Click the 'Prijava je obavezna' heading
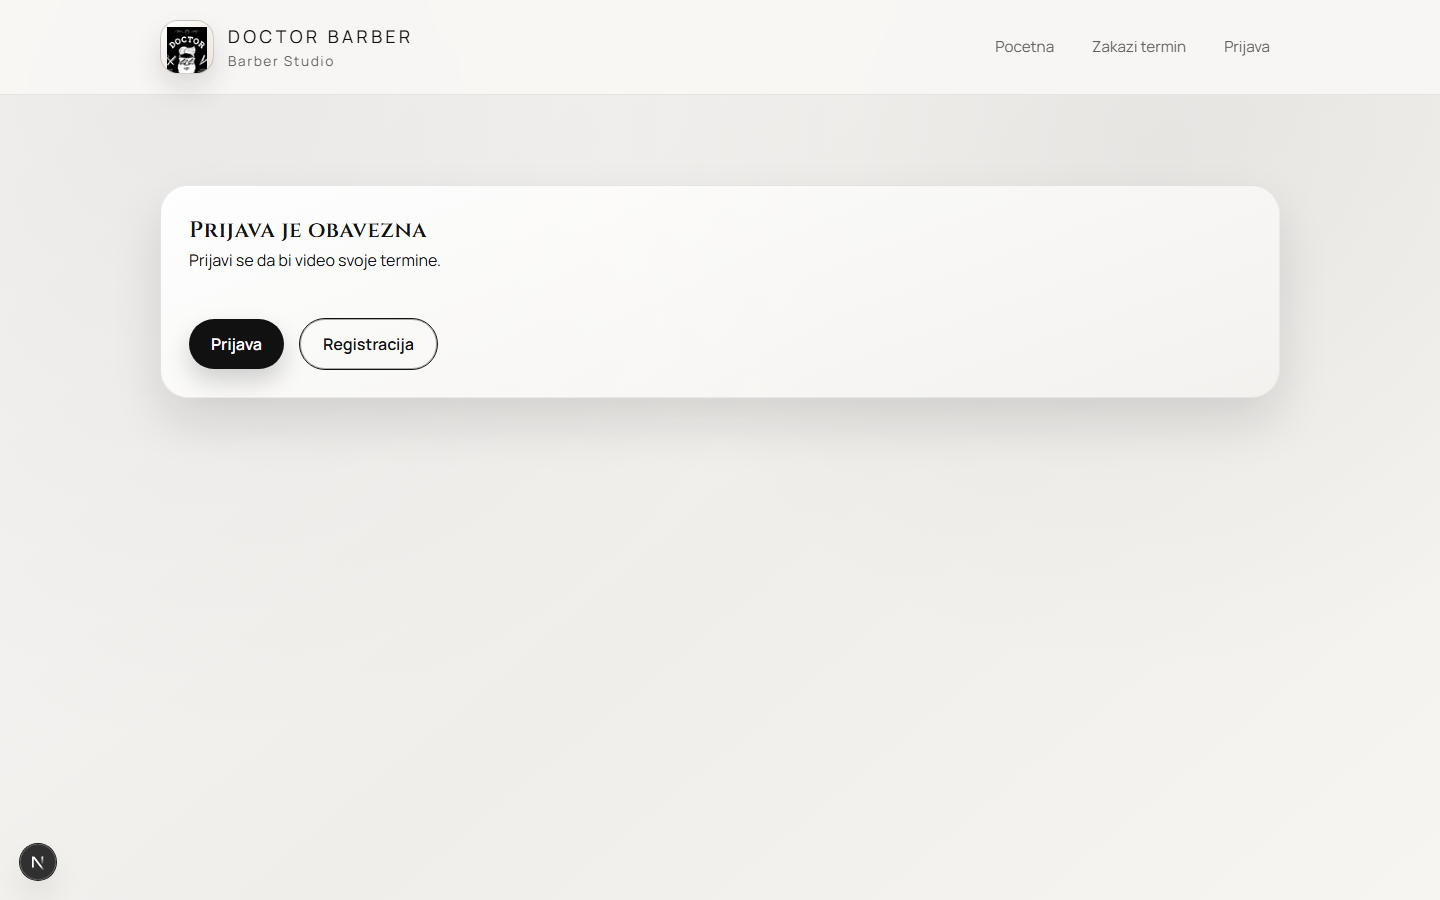The width and height of the screenshot is (1440, 900). [x=308, y=230]
